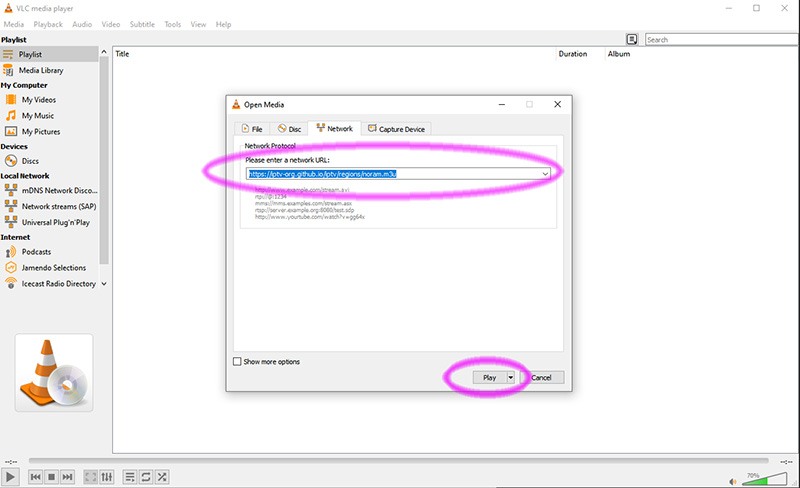Open the Video menu
The width and height of the screenshot is (800, 488).
pos(111,24)
